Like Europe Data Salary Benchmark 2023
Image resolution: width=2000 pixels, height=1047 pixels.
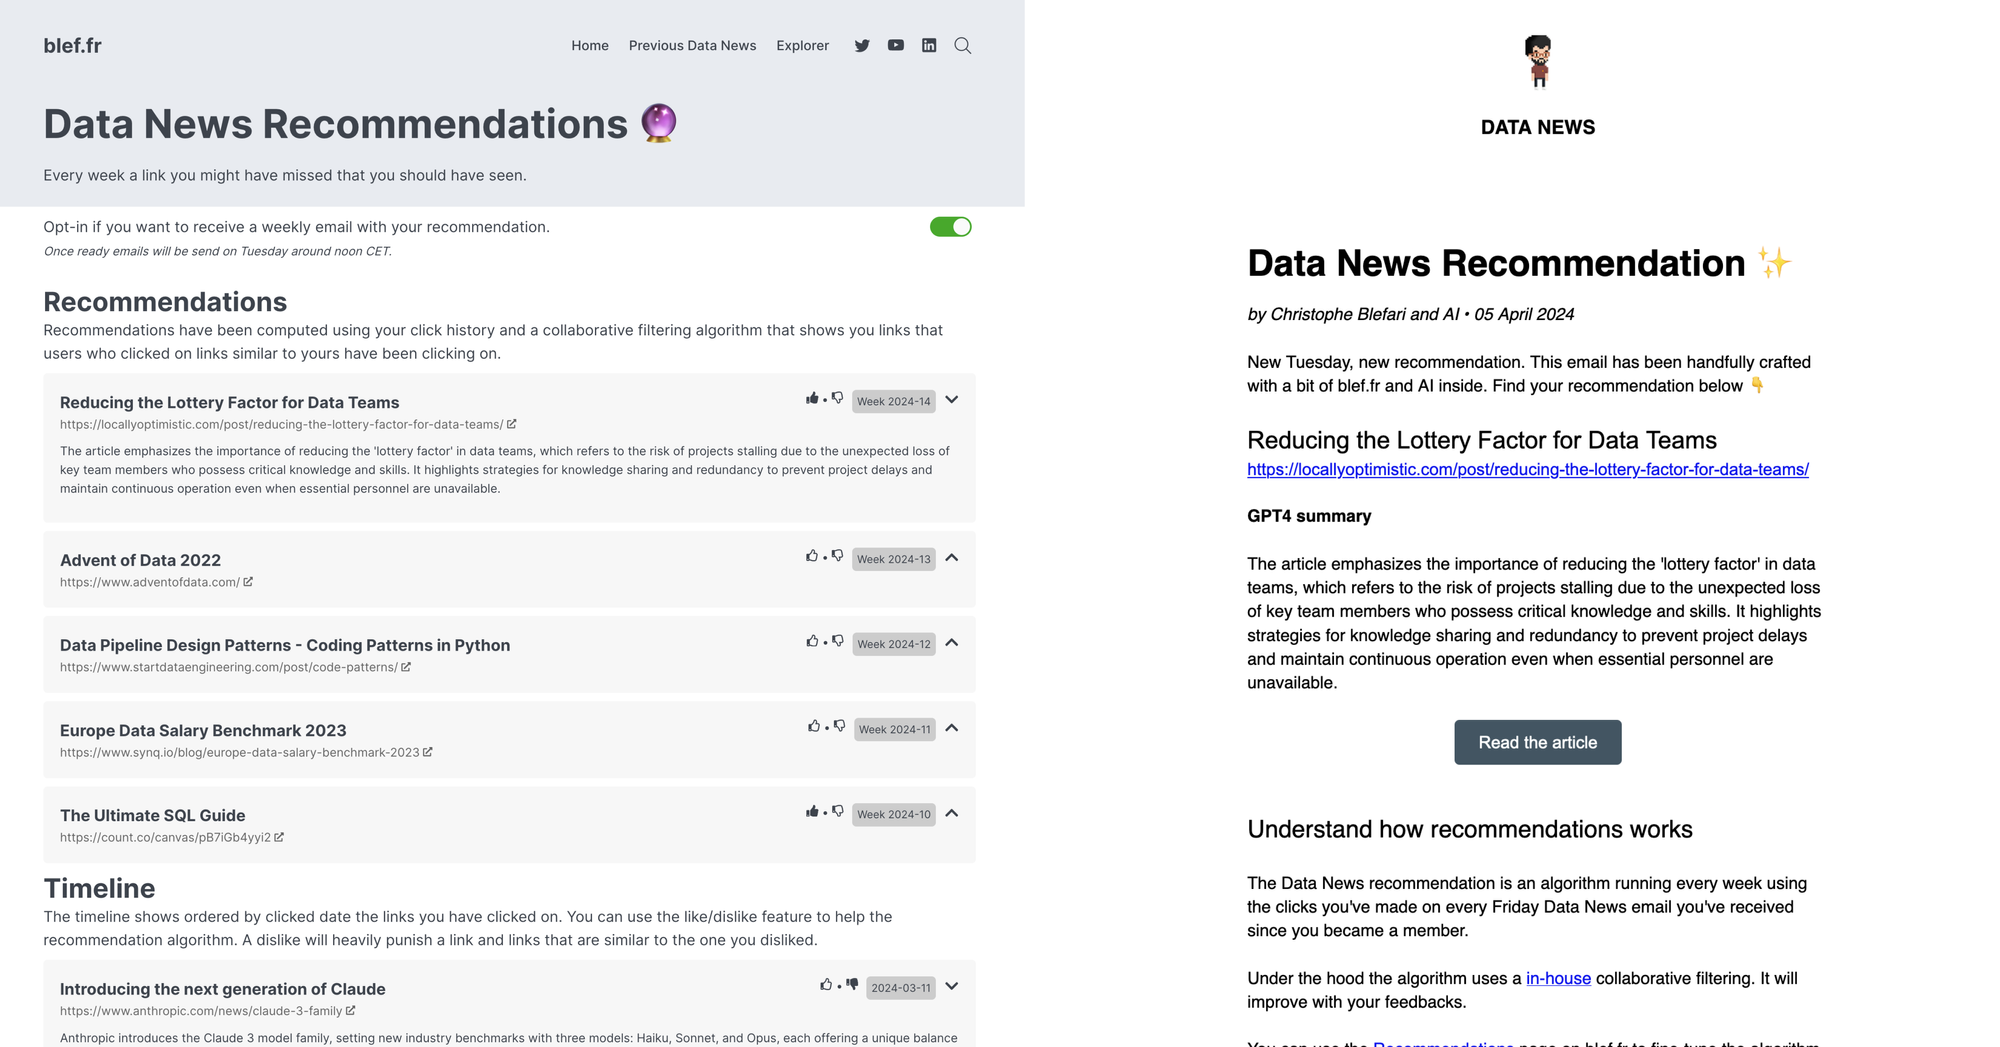point(814,727)
